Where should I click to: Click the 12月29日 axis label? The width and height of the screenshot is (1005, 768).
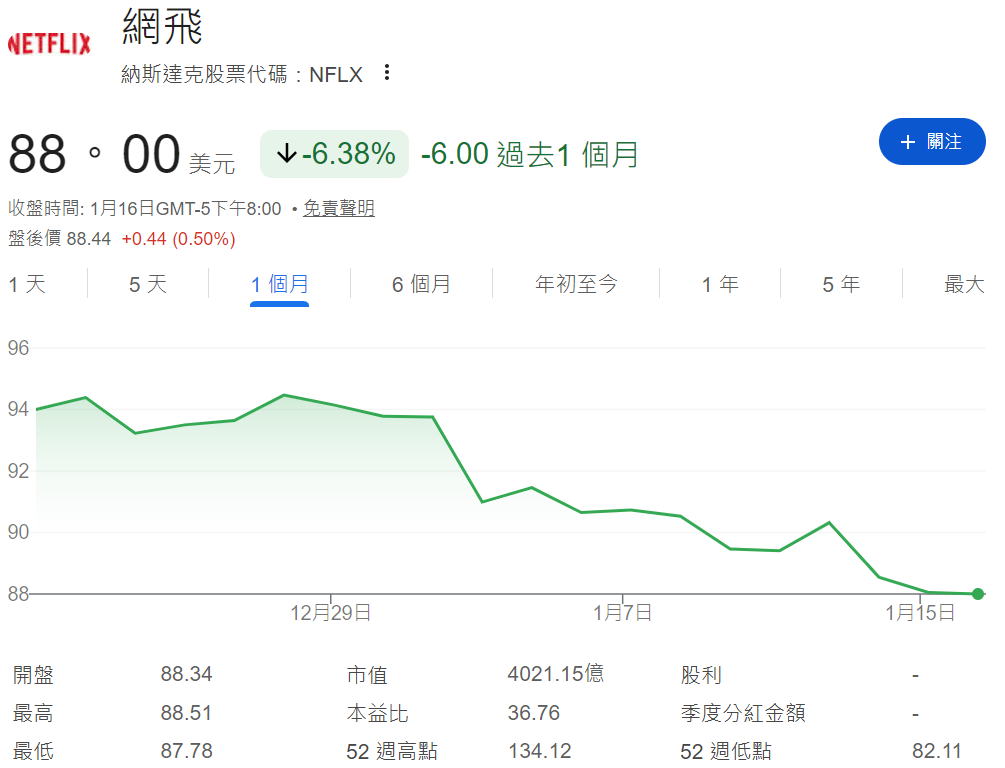(331, 613)
